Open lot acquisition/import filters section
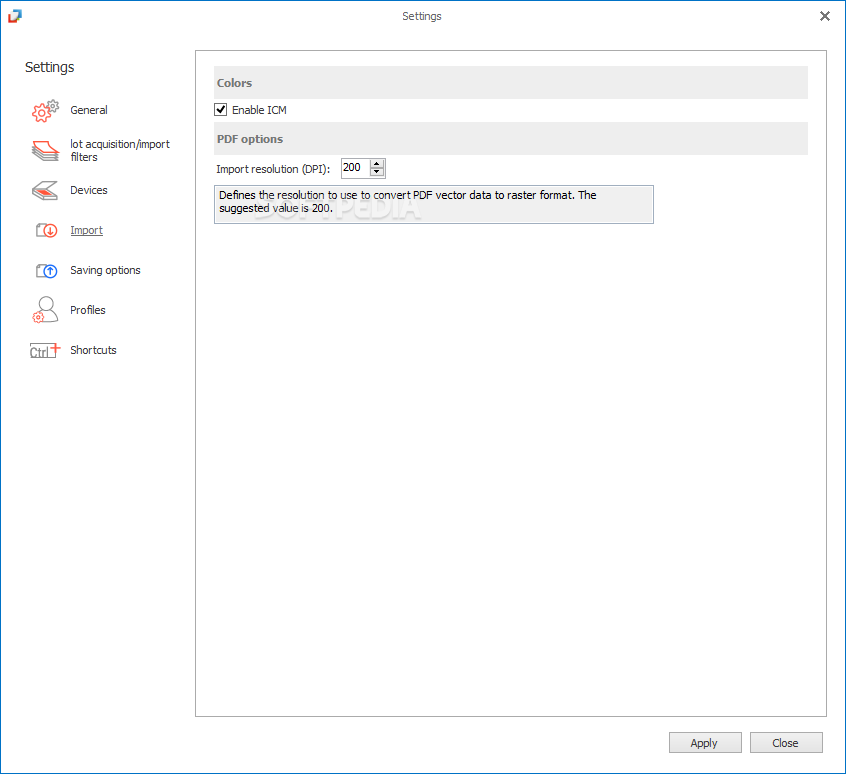Viewport: 846px width, 774px height. [x=120, y=150]
